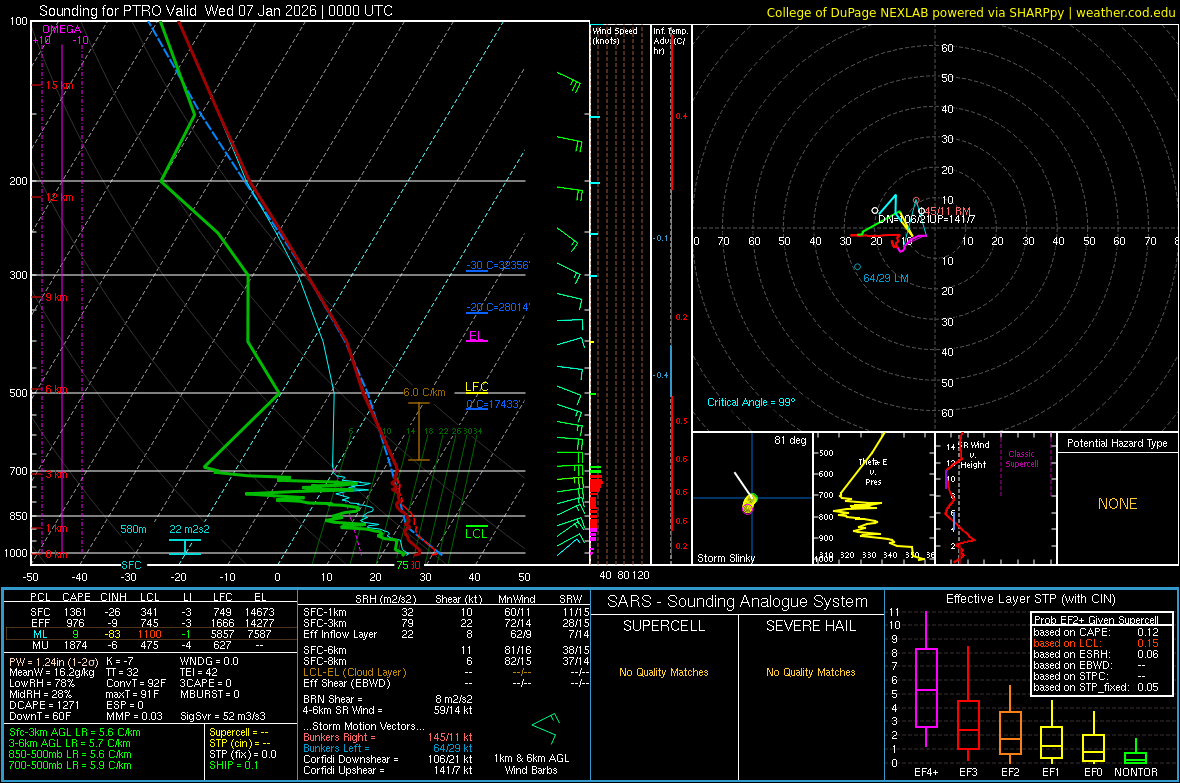Image resolution: width=1180 pixels, height=783 pixels.
Task: Click the SHIP = 0.1 value
Action: point(233,765)
